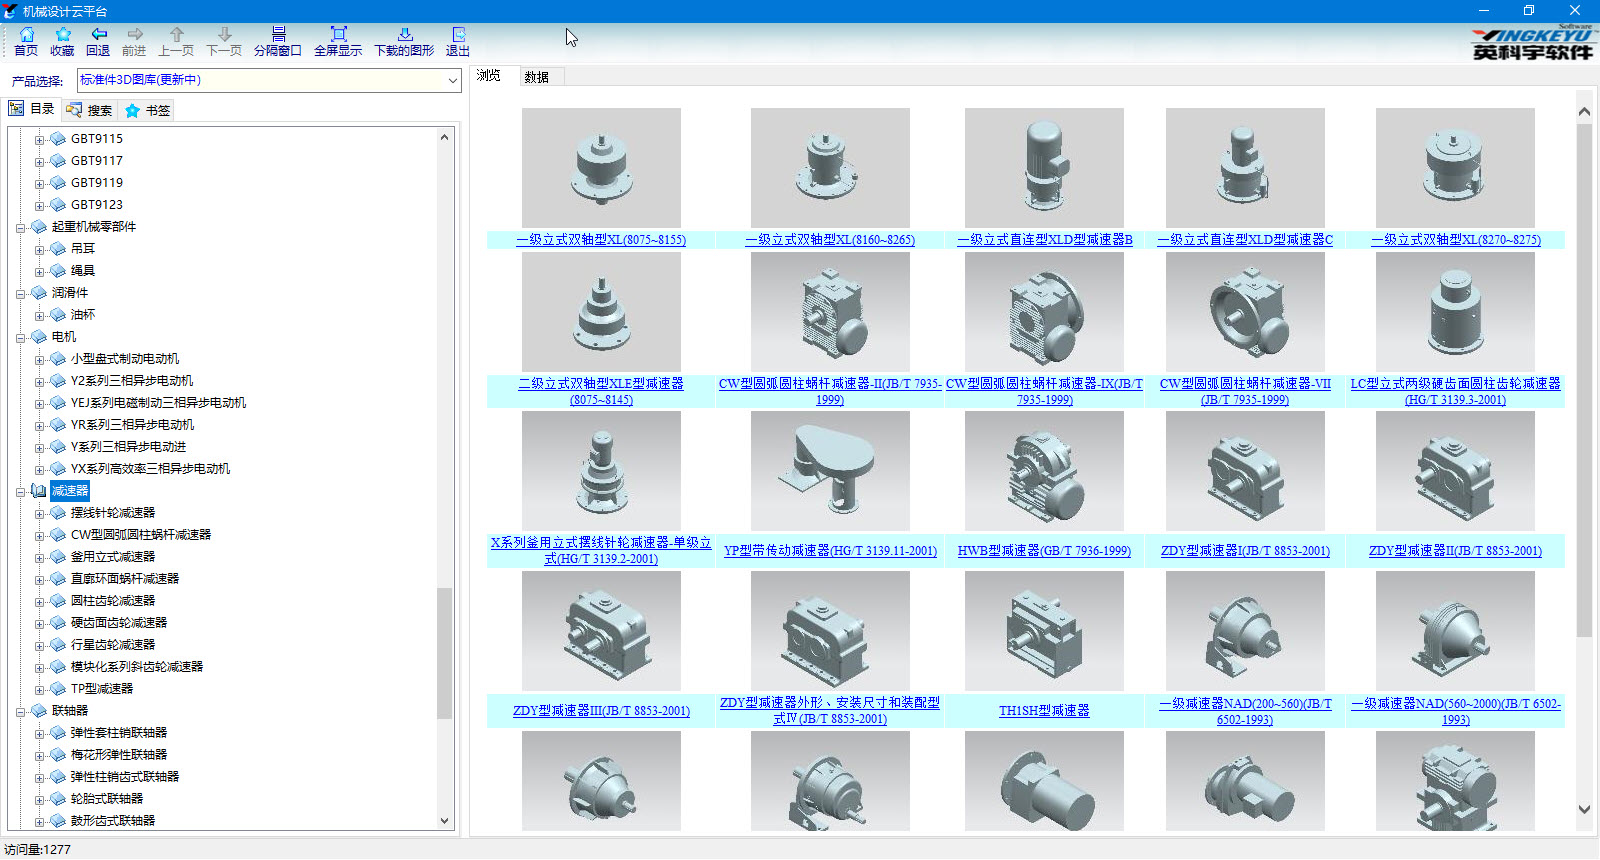1600x860 pixels.
Task: Expand the 摆线针轮减速器 tree node
Action: pyautogui.click(x=39, y=513)
